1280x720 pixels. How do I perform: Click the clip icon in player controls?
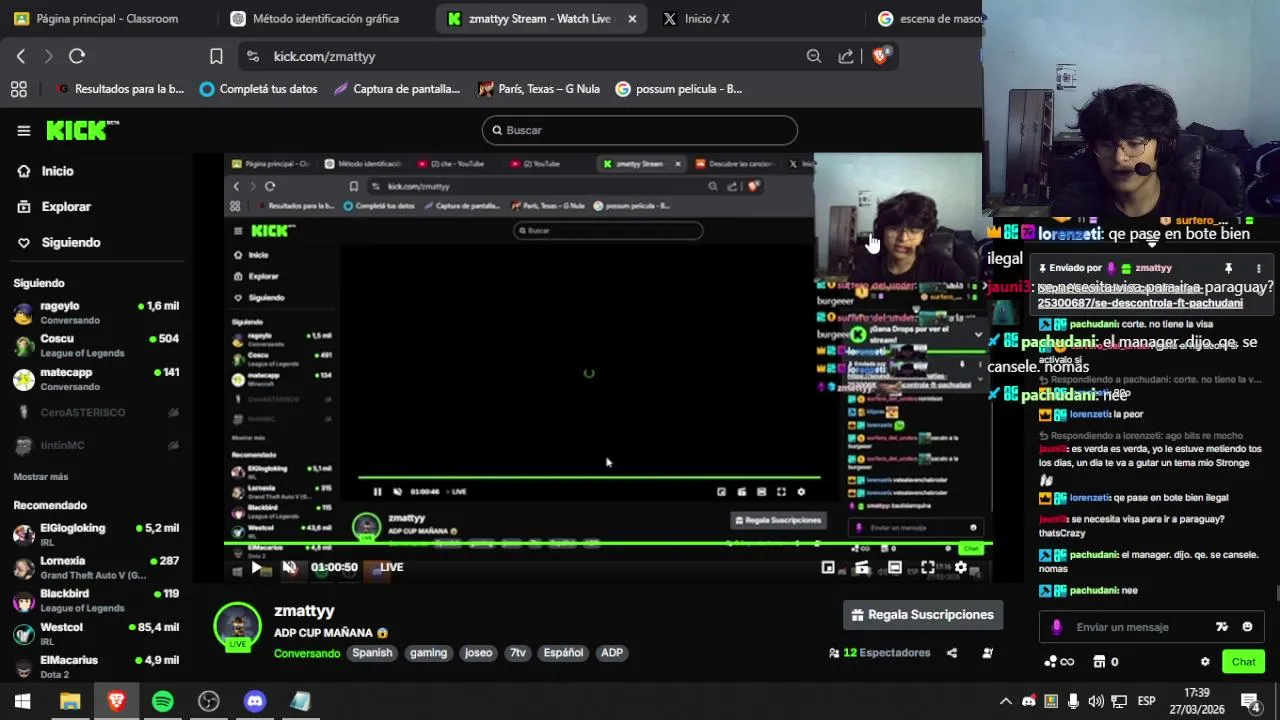coord(862,567)
